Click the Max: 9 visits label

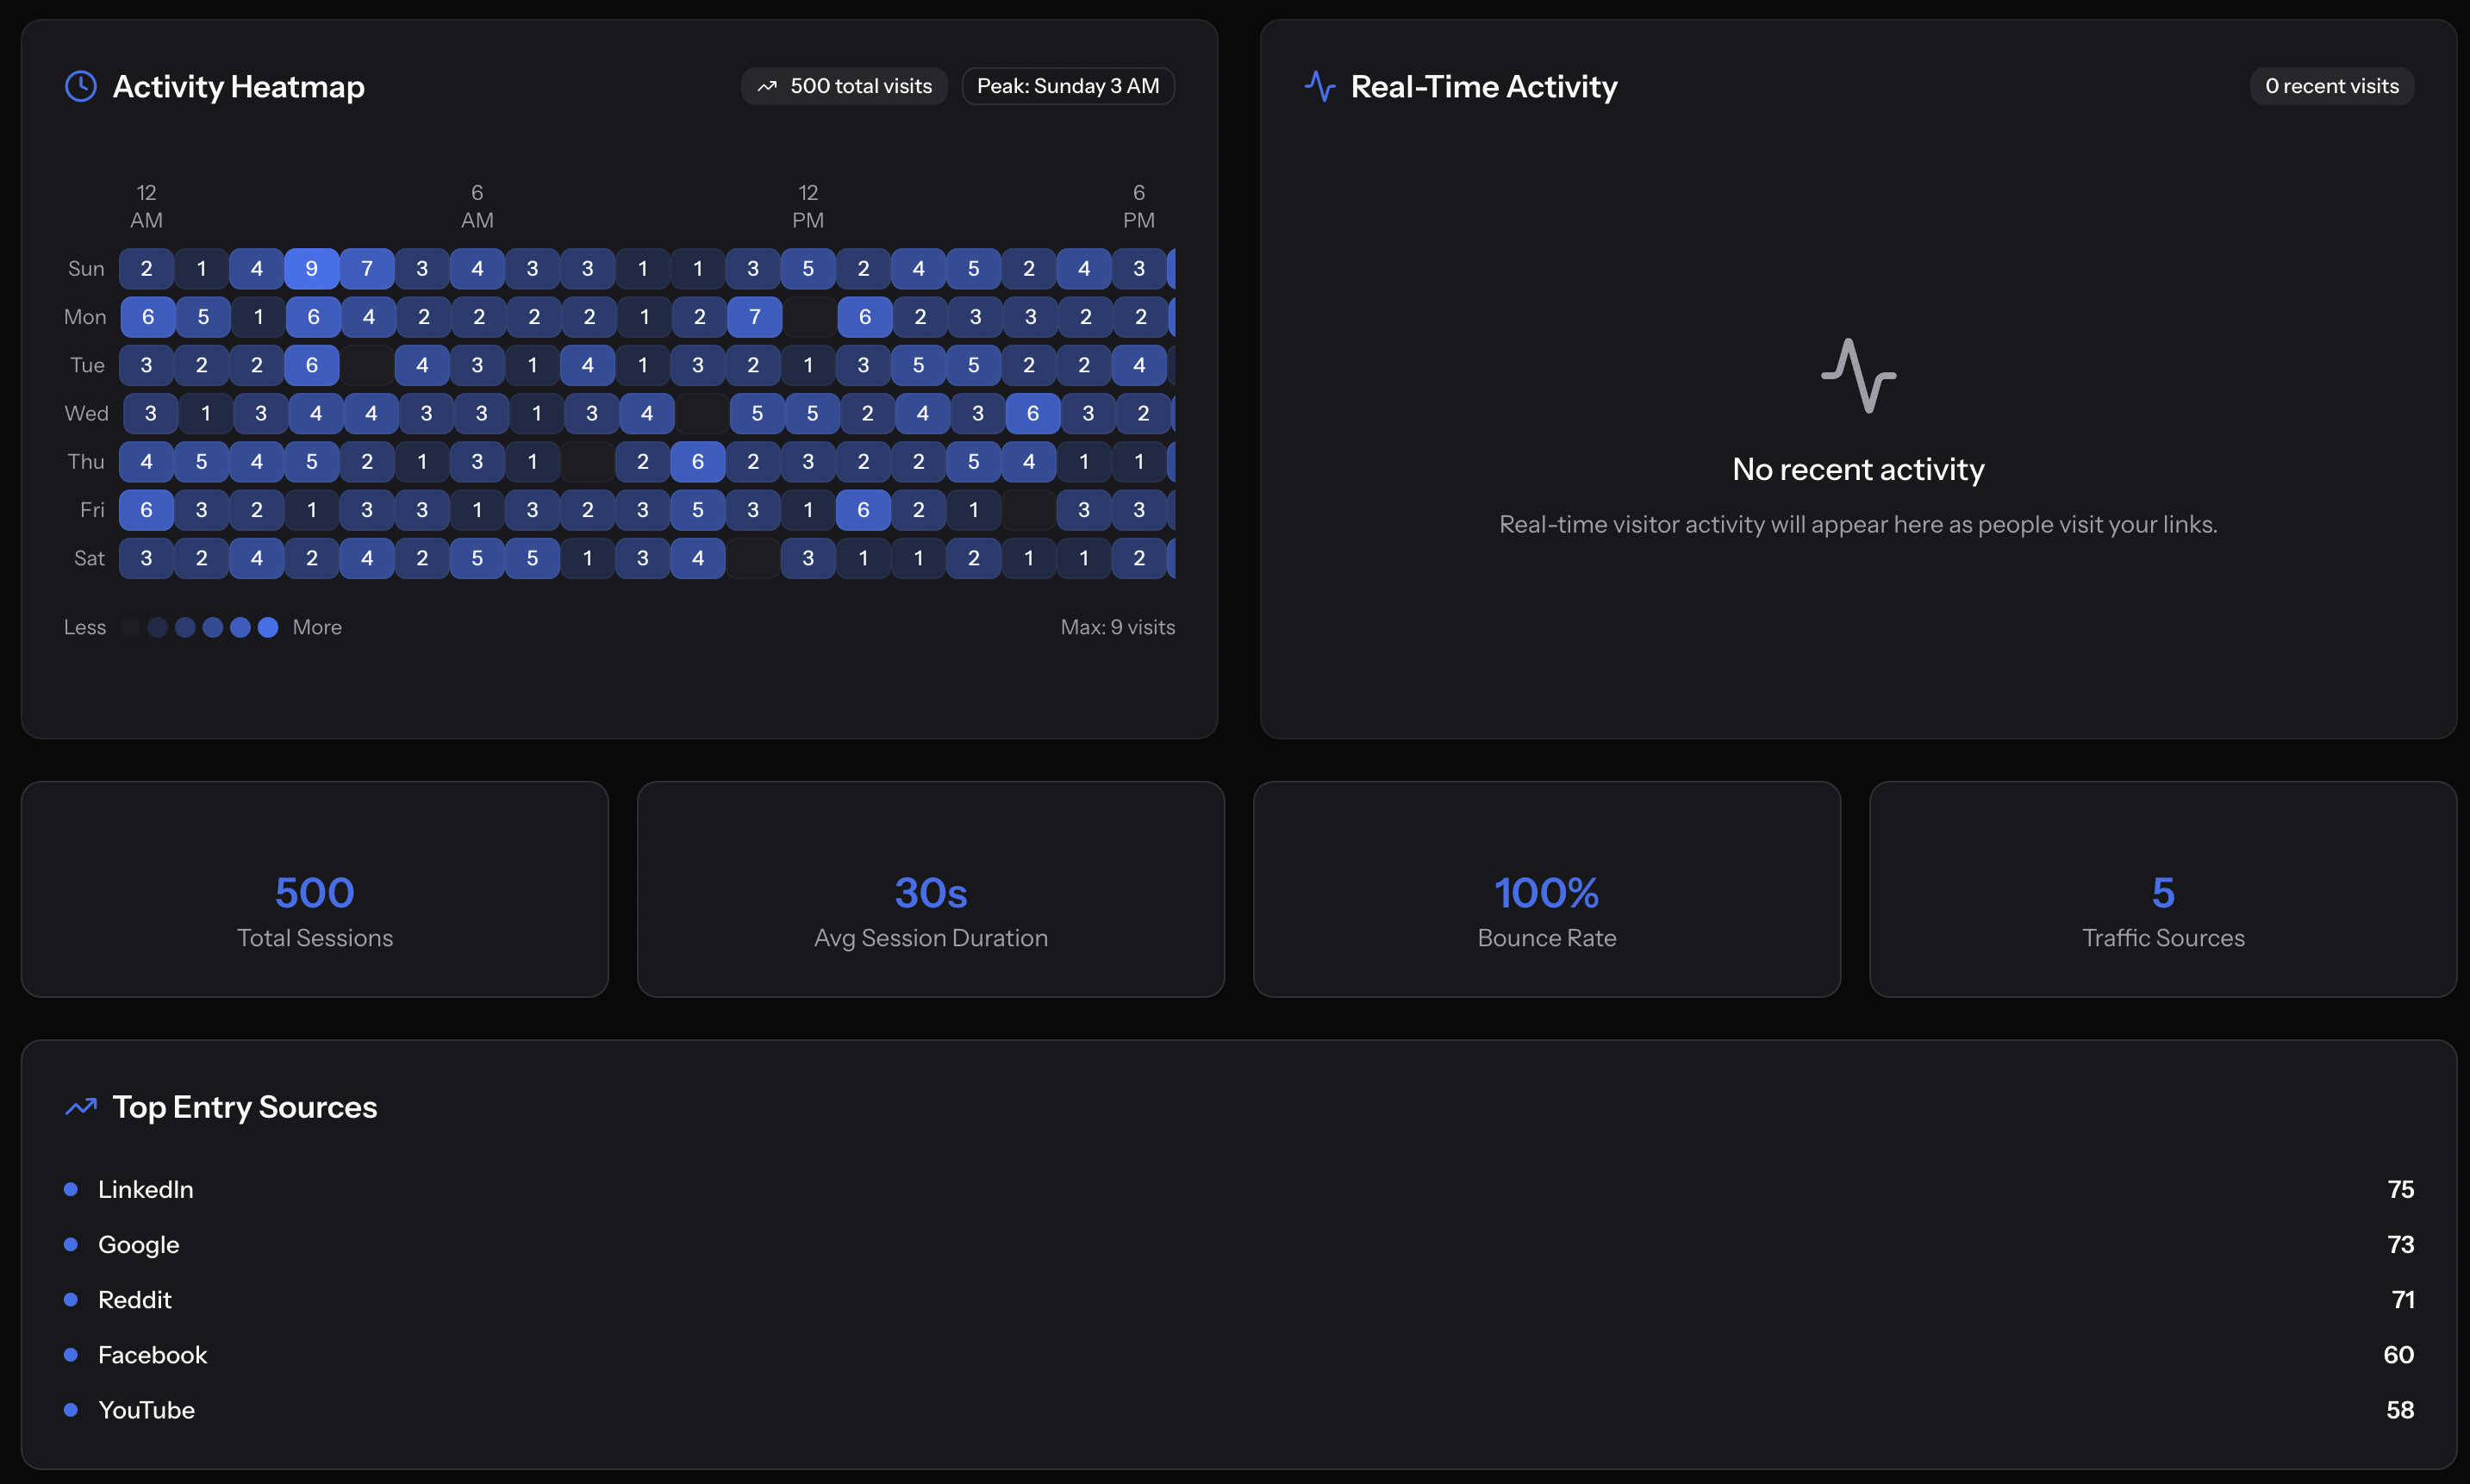coord(1117,627)
